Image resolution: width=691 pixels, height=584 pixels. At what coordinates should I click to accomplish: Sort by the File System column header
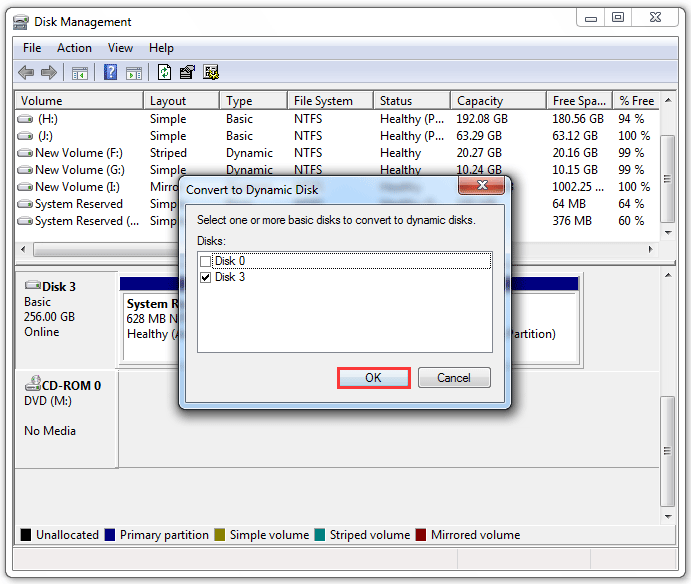click(331, 101)
